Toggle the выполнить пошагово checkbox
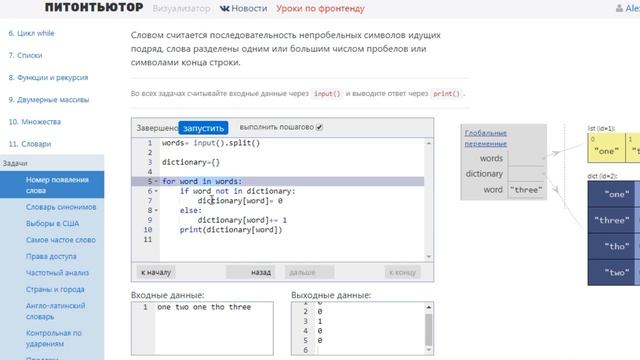 (319, 127)
